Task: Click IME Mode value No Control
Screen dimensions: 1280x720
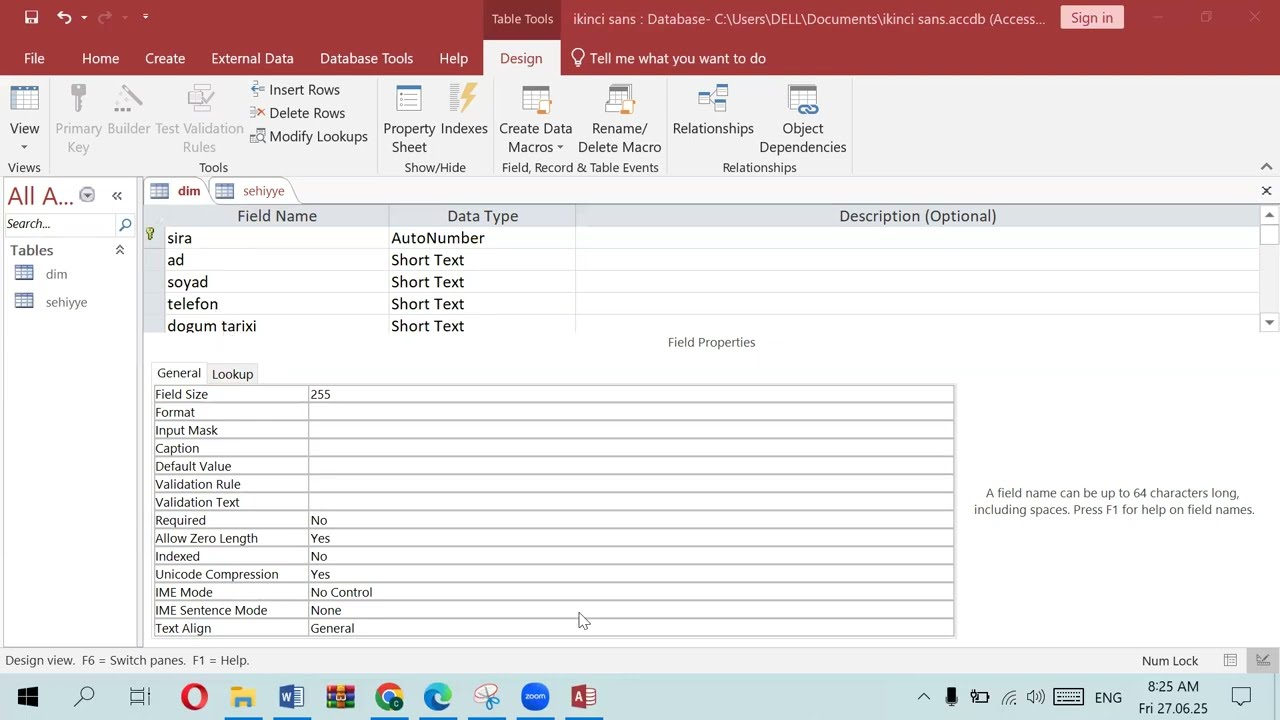Action: 630,592
